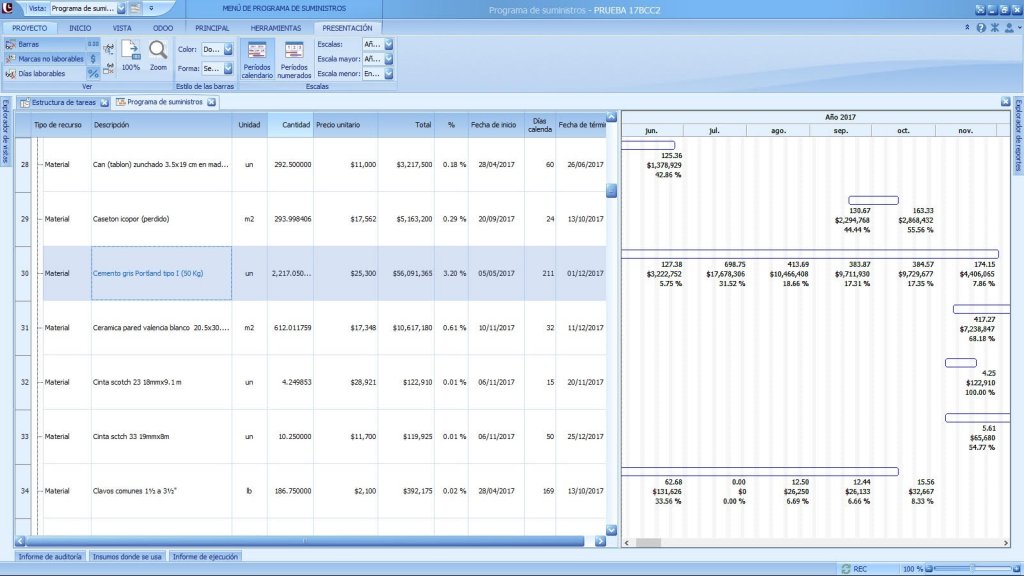Open the help question mark icon
Viewport: 1024px width, 576px height.
(981, 28)
